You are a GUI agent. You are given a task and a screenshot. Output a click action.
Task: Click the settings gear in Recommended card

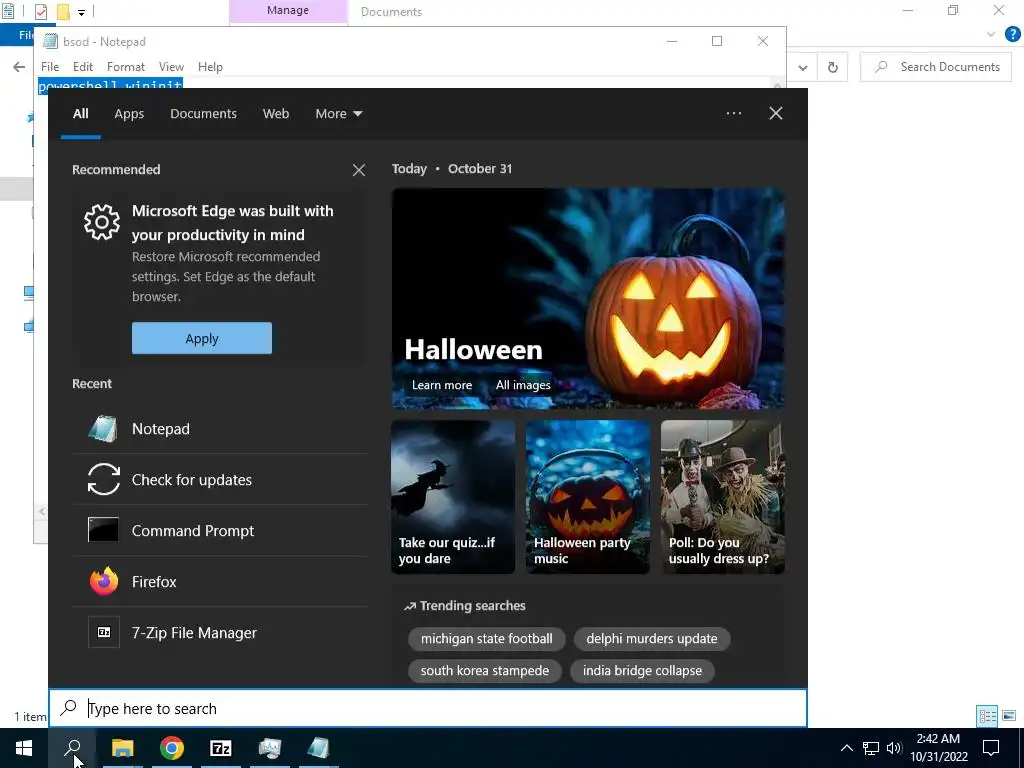[102, 222]
